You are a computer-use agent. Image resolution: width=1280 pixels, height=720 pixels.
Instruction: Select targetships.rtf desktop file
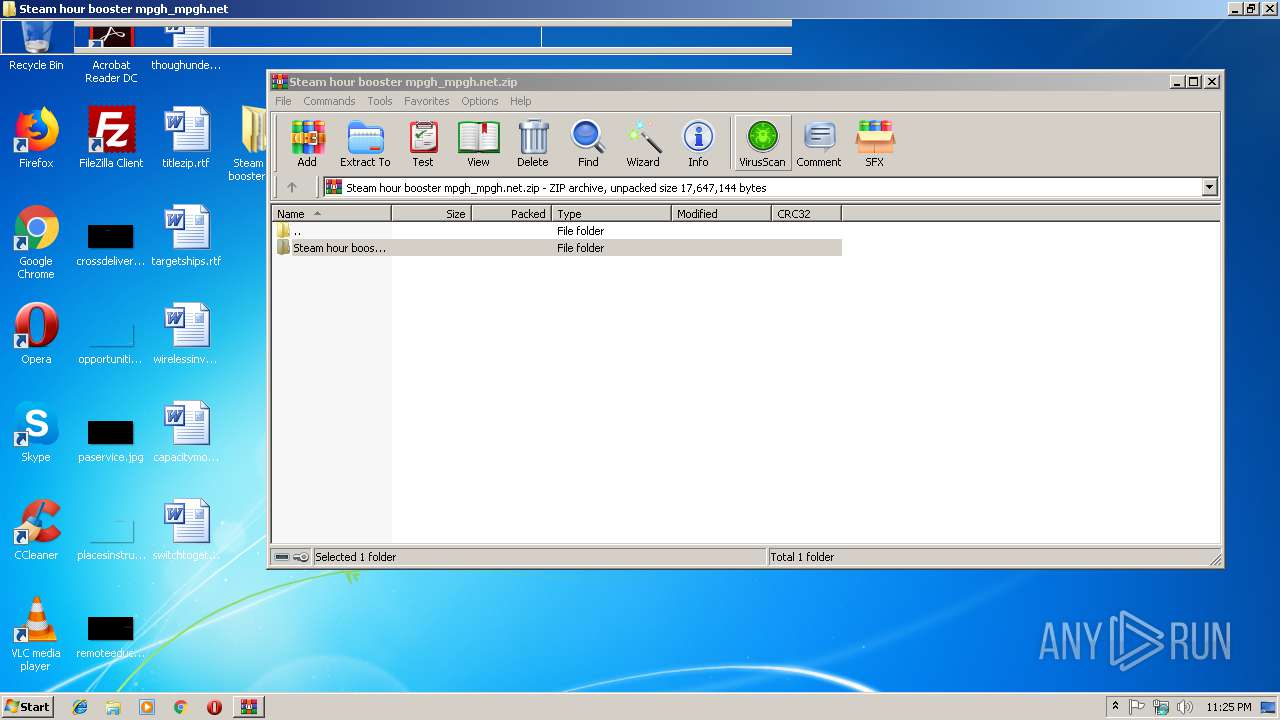tap(186, 236)
